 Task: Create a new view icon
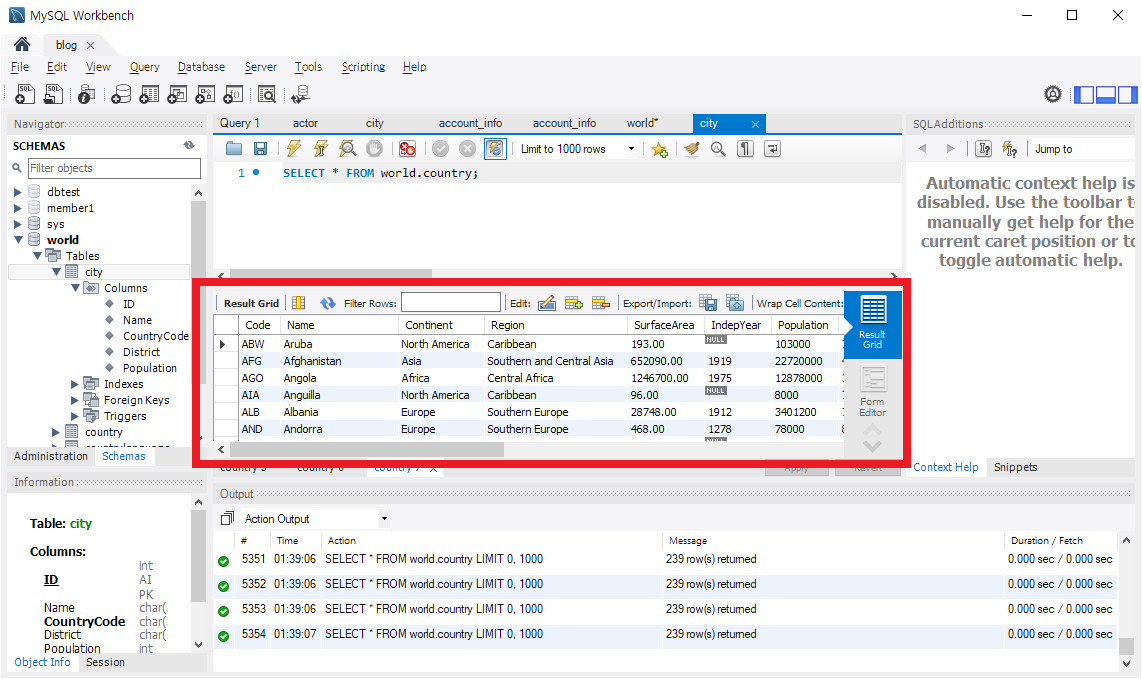point(177,94)
